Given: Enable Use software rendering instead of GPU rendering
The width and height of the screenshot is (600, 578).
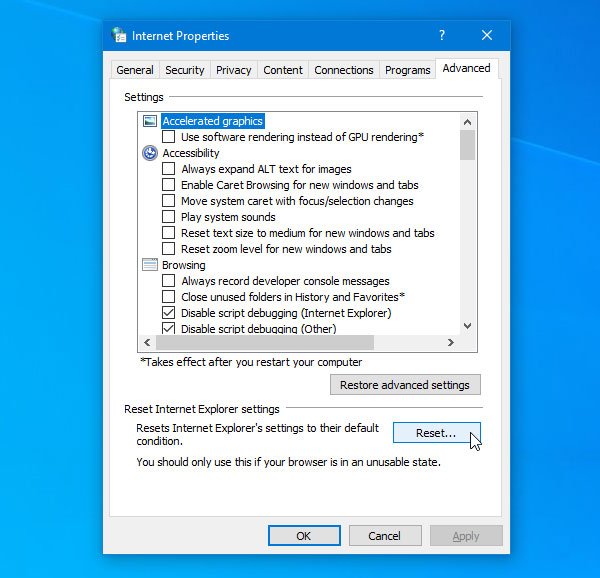Looking at the screenshot, I should point(168,137).
